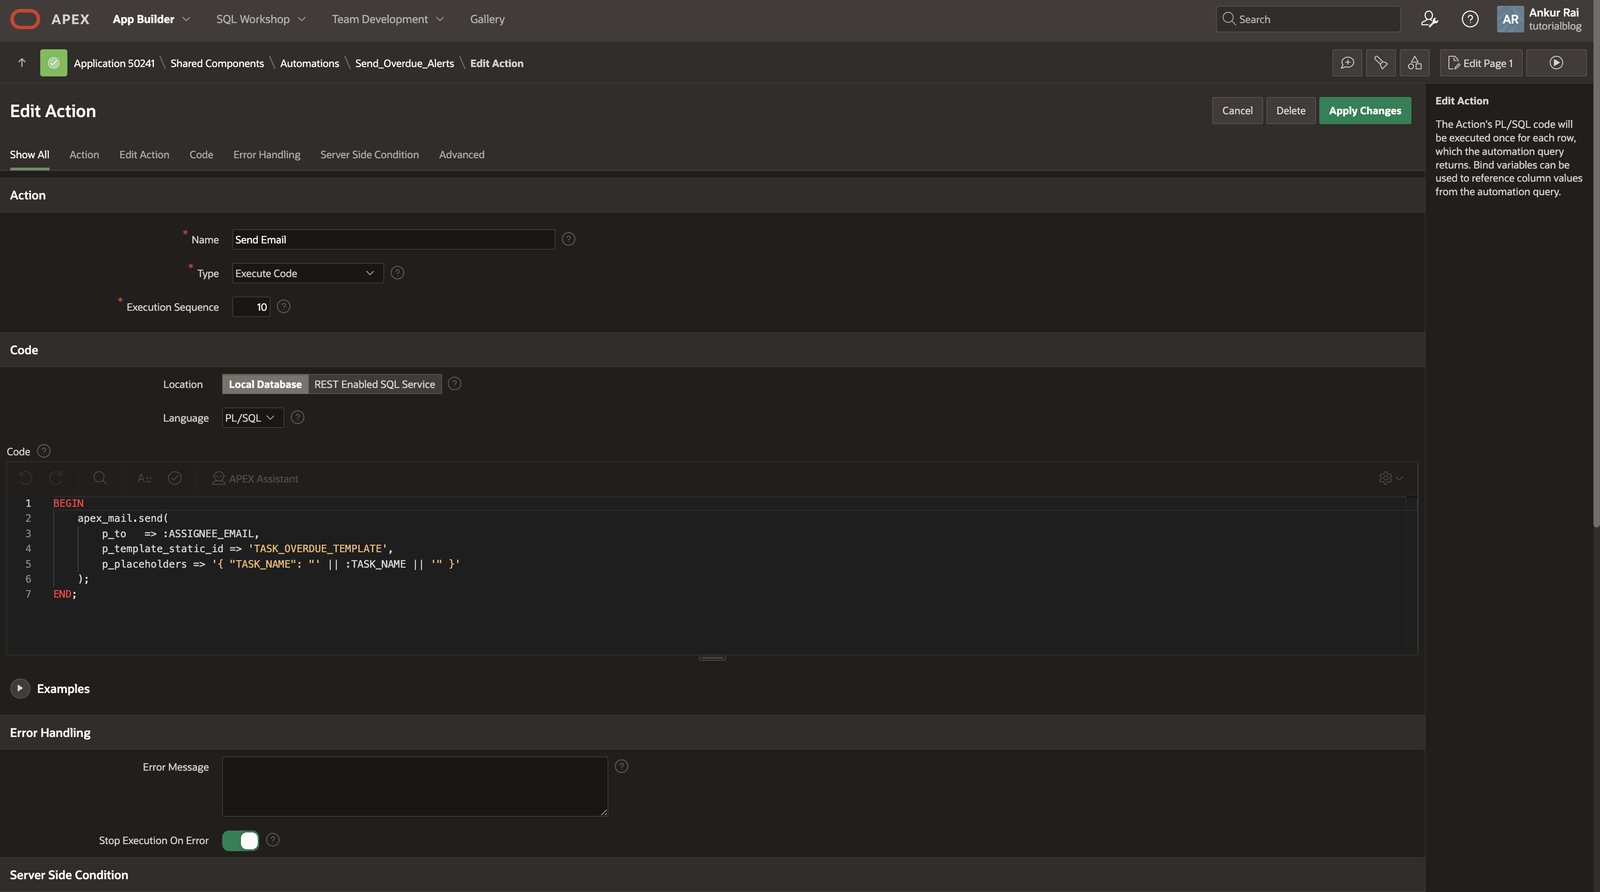Click the Developer Comment icon in header
This screenshot has width=1600, height=892.
[x=1347, y=63]
